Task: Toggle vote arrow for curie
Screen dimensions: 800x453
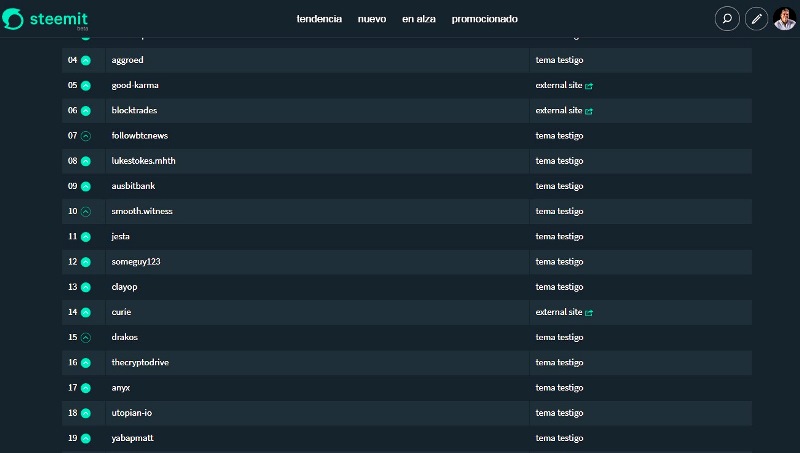Action: coord(86,312)
